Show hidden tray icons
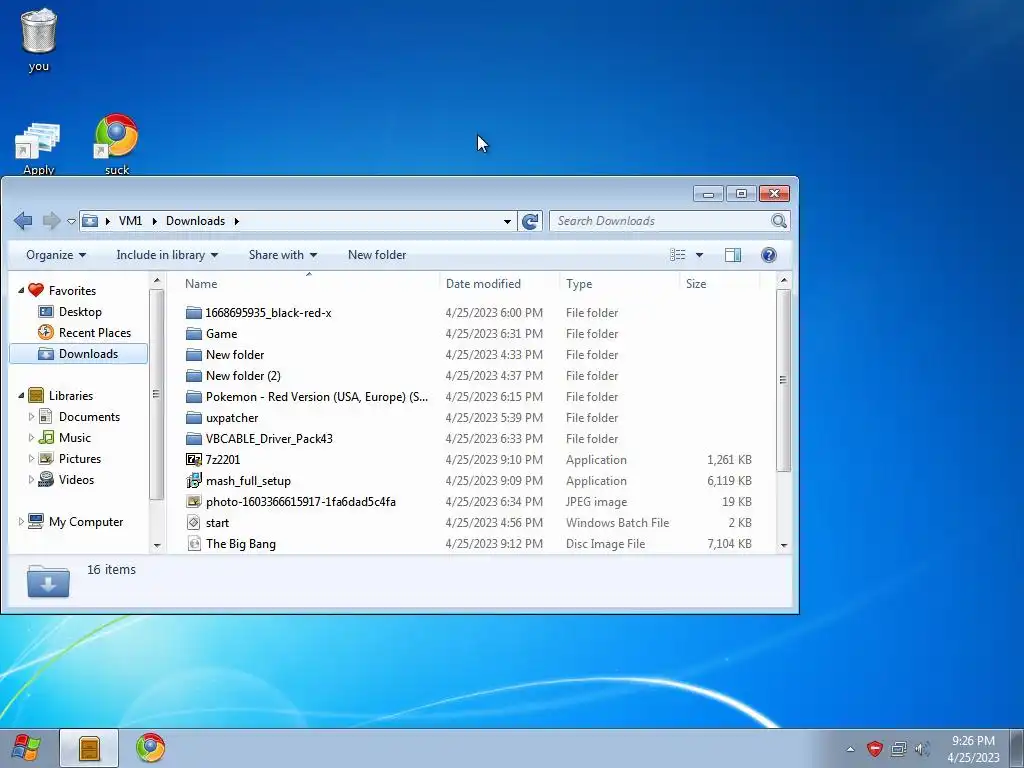This screenshot has height=768, width=1024. click(x=850, y=749)
